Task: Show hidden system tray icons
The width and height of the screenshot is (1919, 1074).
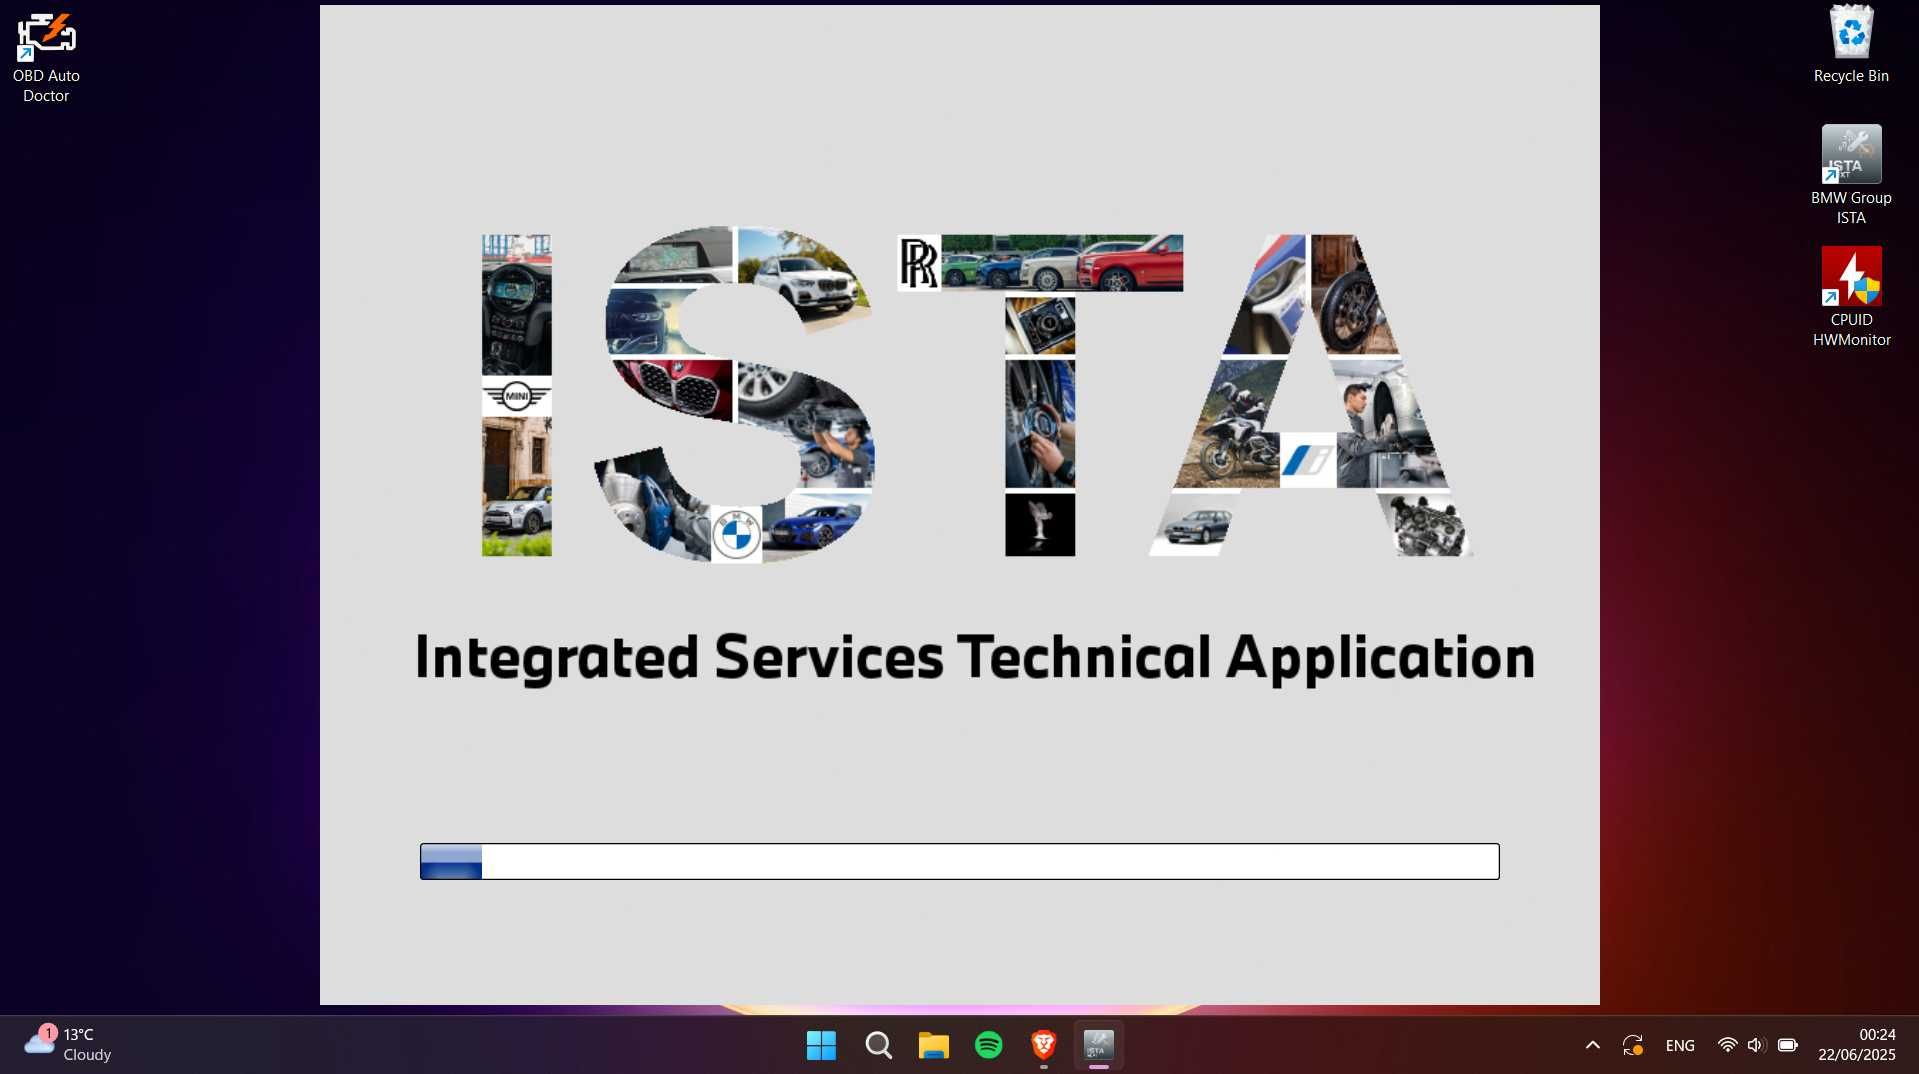Action: 1592,1045
